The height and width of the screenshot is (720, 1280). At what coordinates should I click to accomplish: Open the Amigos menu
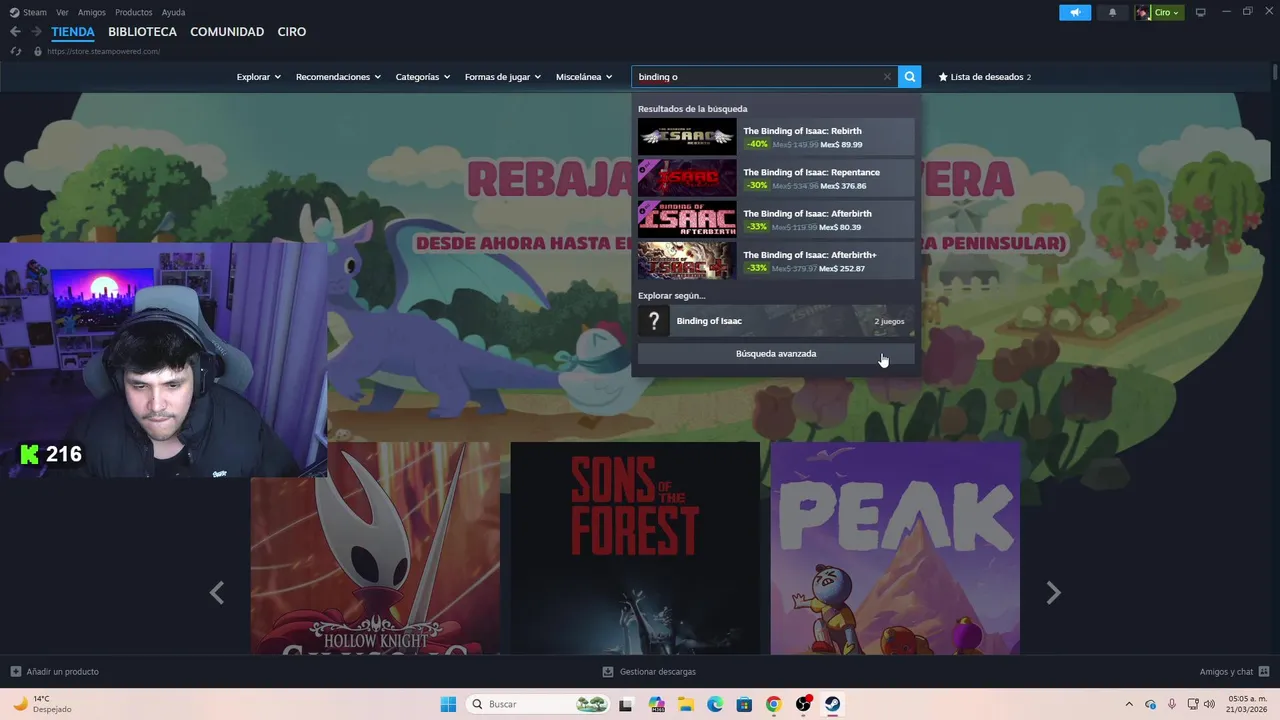coord(92,12)
